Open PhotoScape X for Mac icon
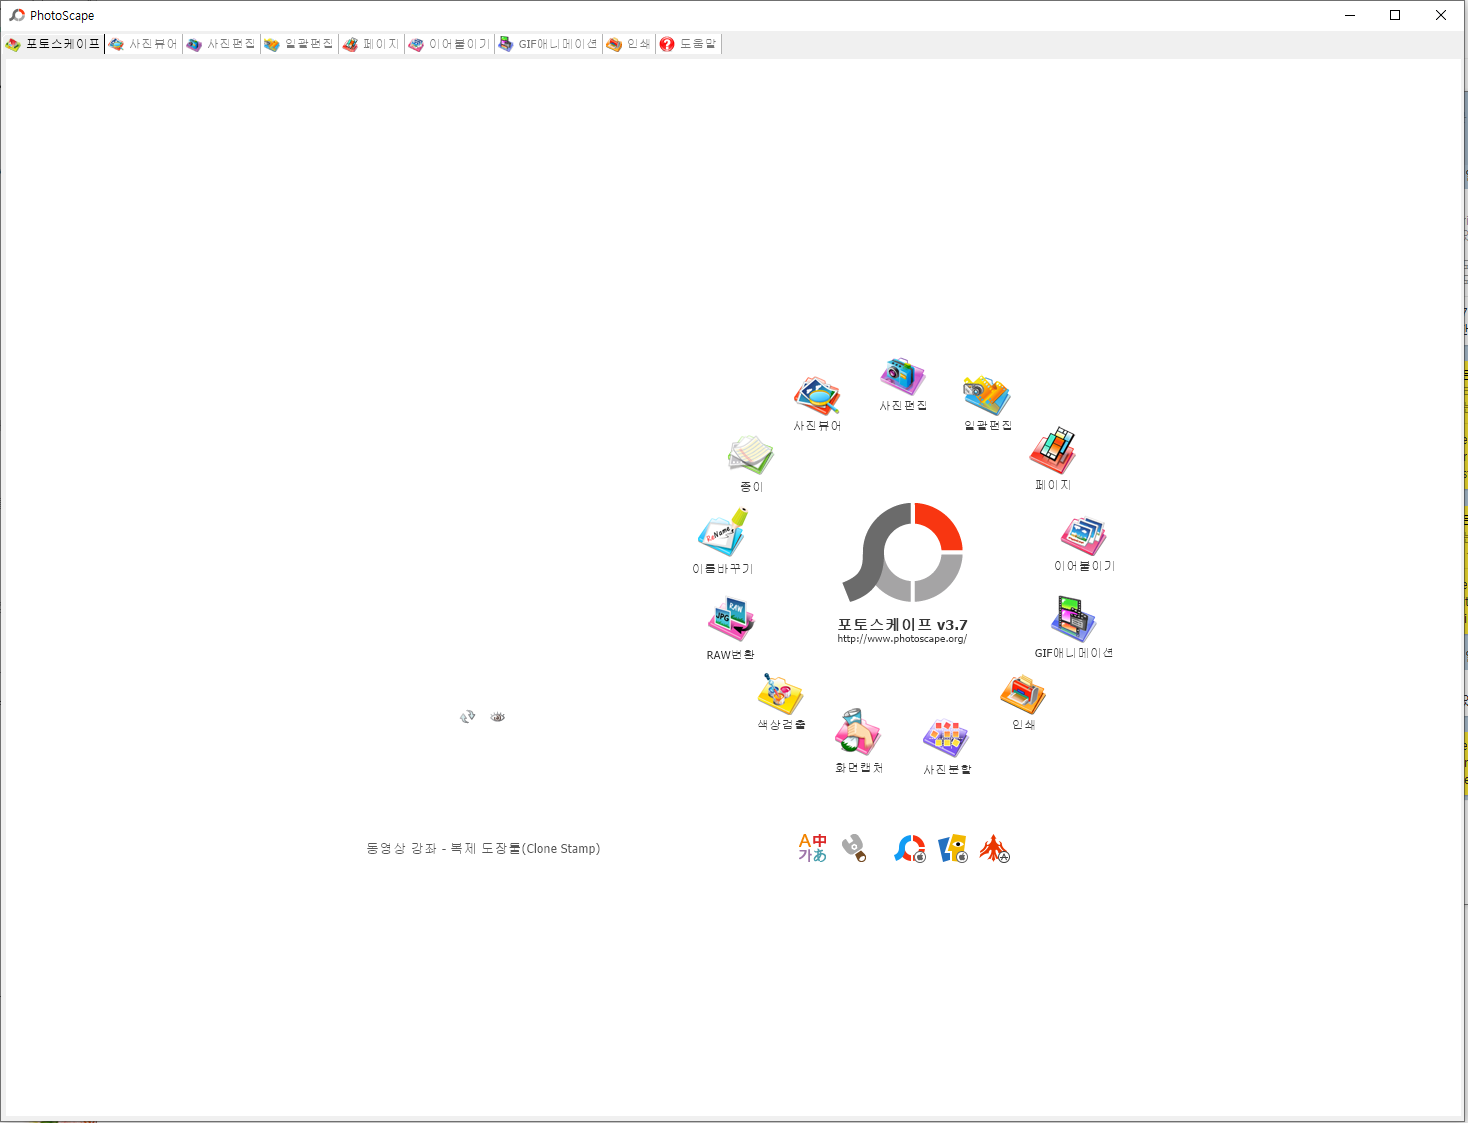The width and height of the screenshot is (1468, 1123). pyautogui.click(x=910, y=849)
